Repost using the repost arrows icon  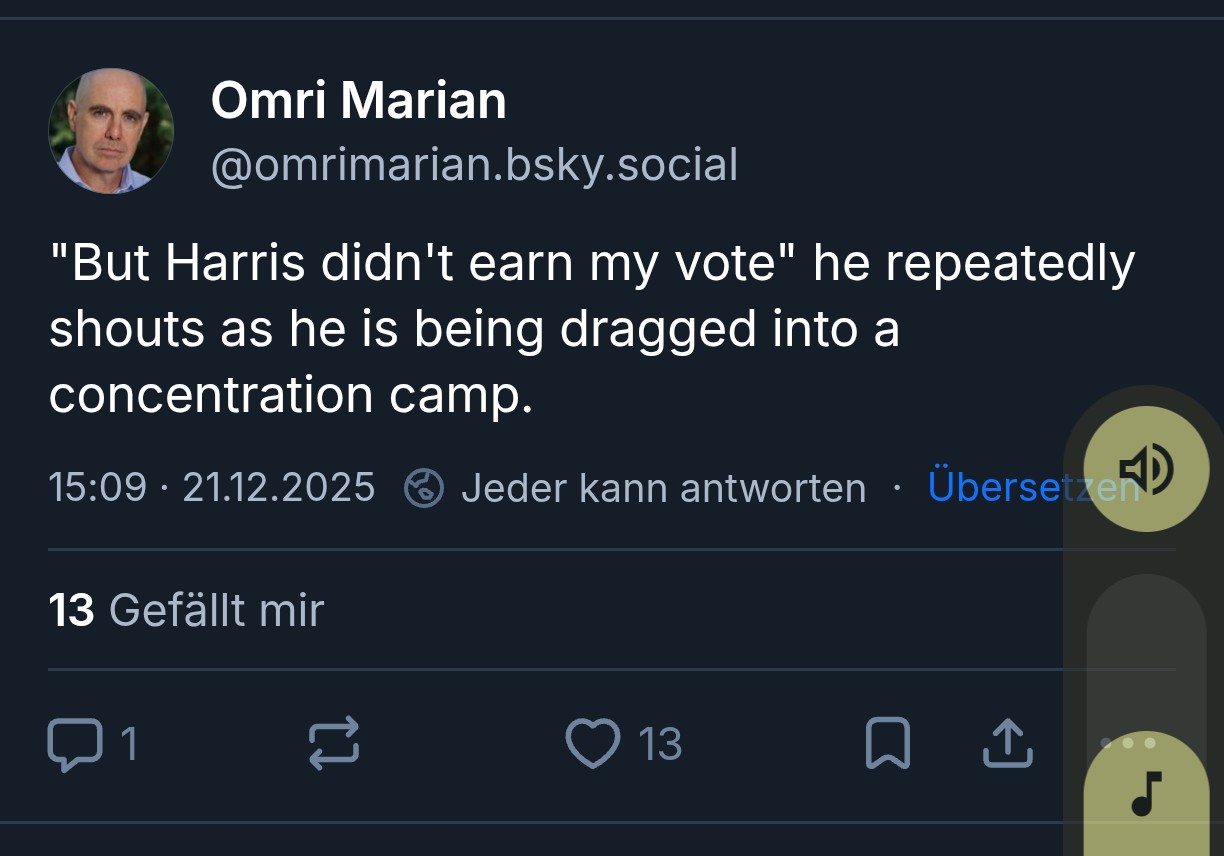(x=333, y=744)
